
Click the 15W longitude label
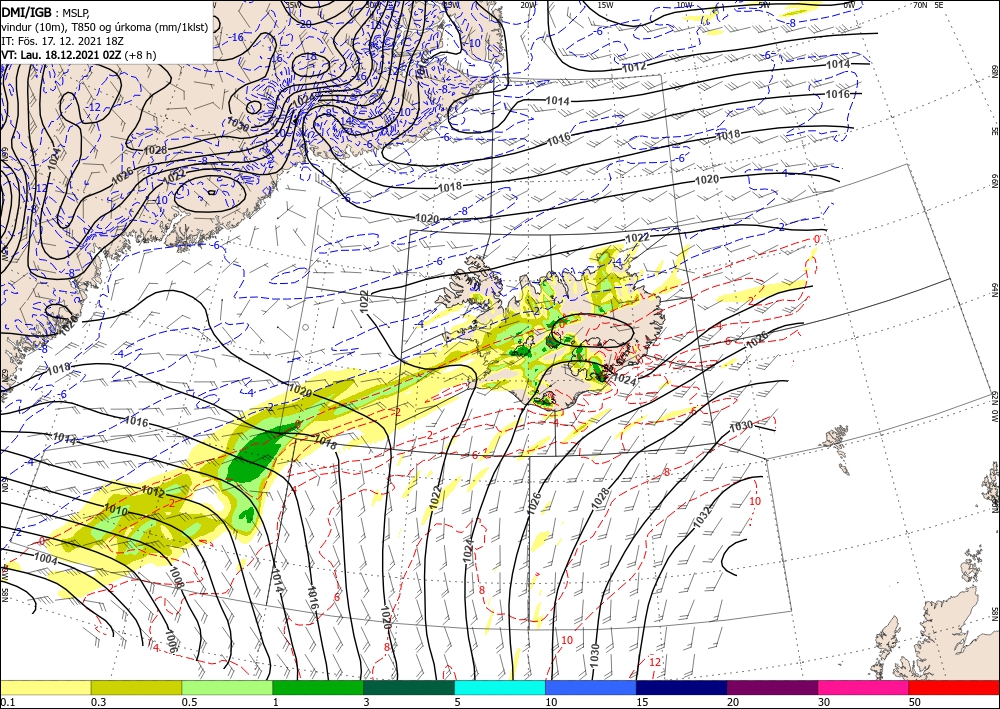[605, 5]
